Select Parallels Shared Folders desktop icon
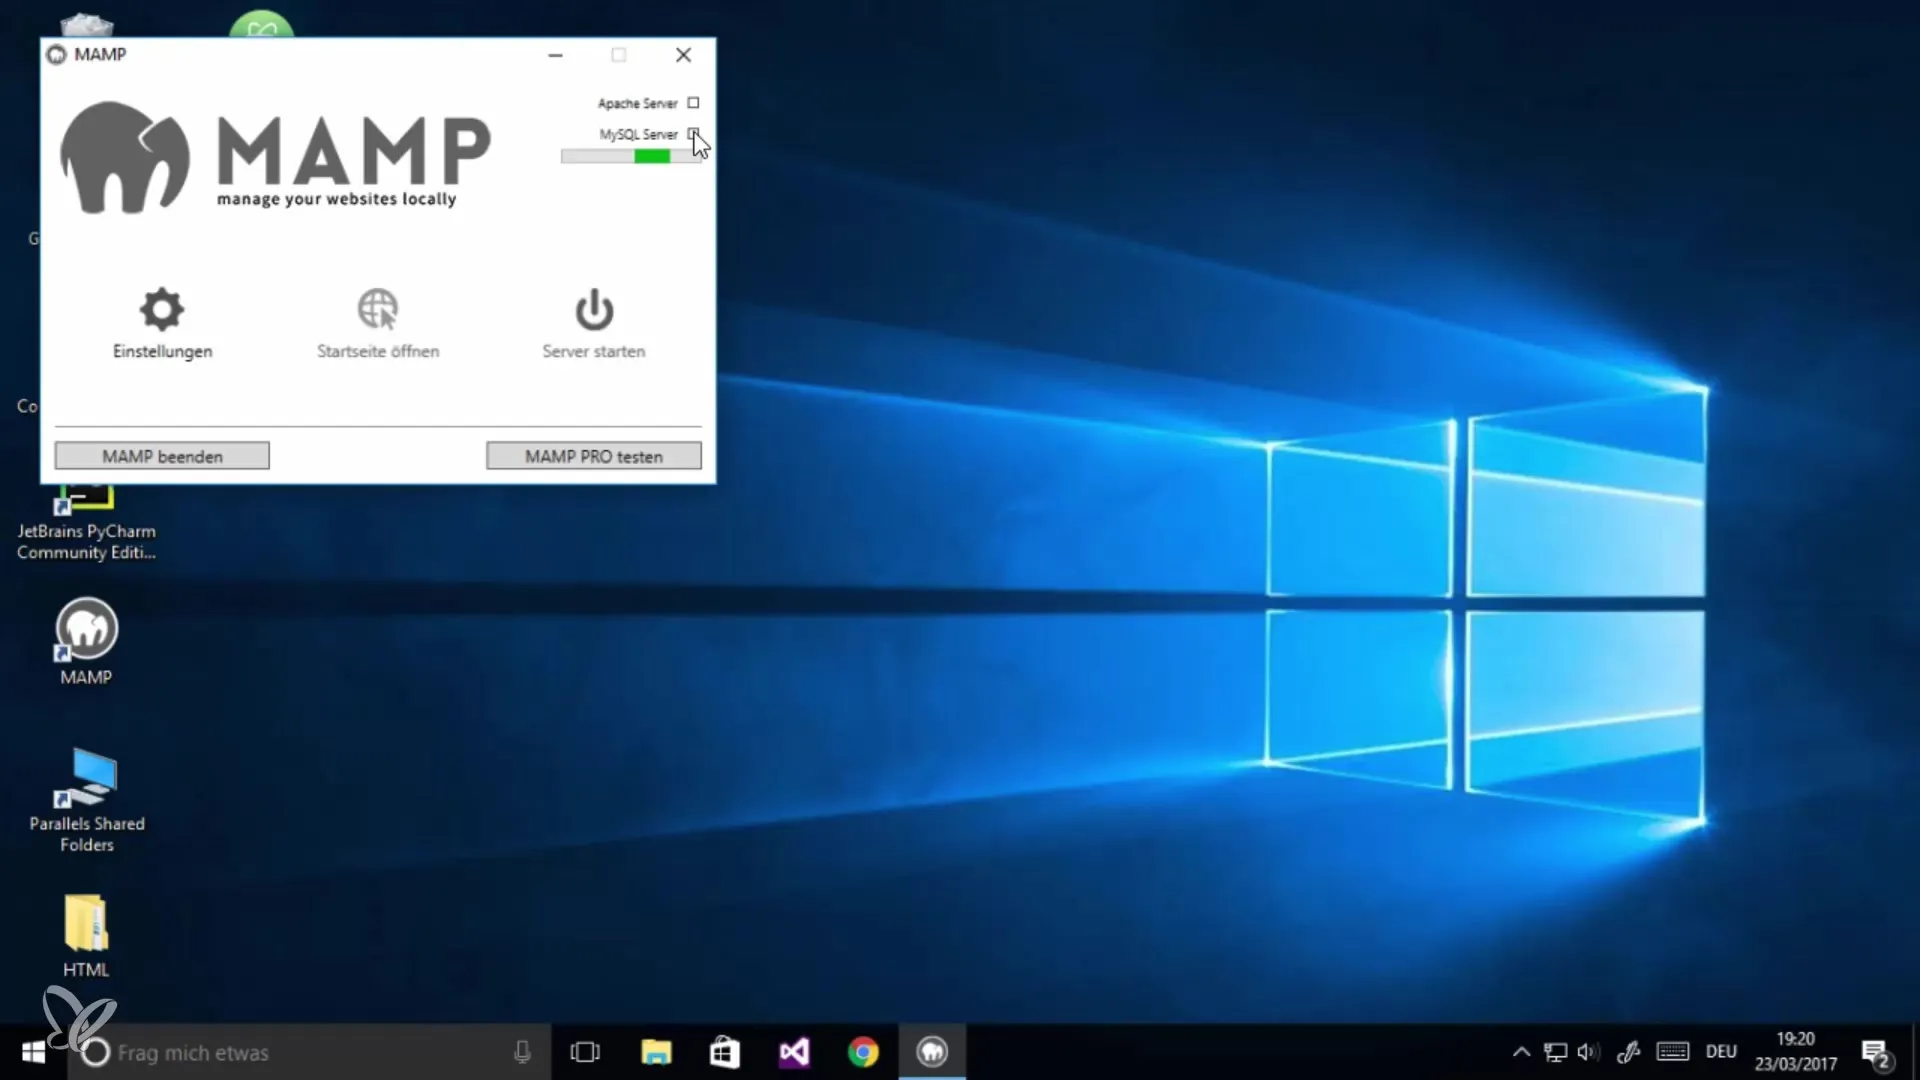This screenshot has width=1920, height=1080. [87, 800]
